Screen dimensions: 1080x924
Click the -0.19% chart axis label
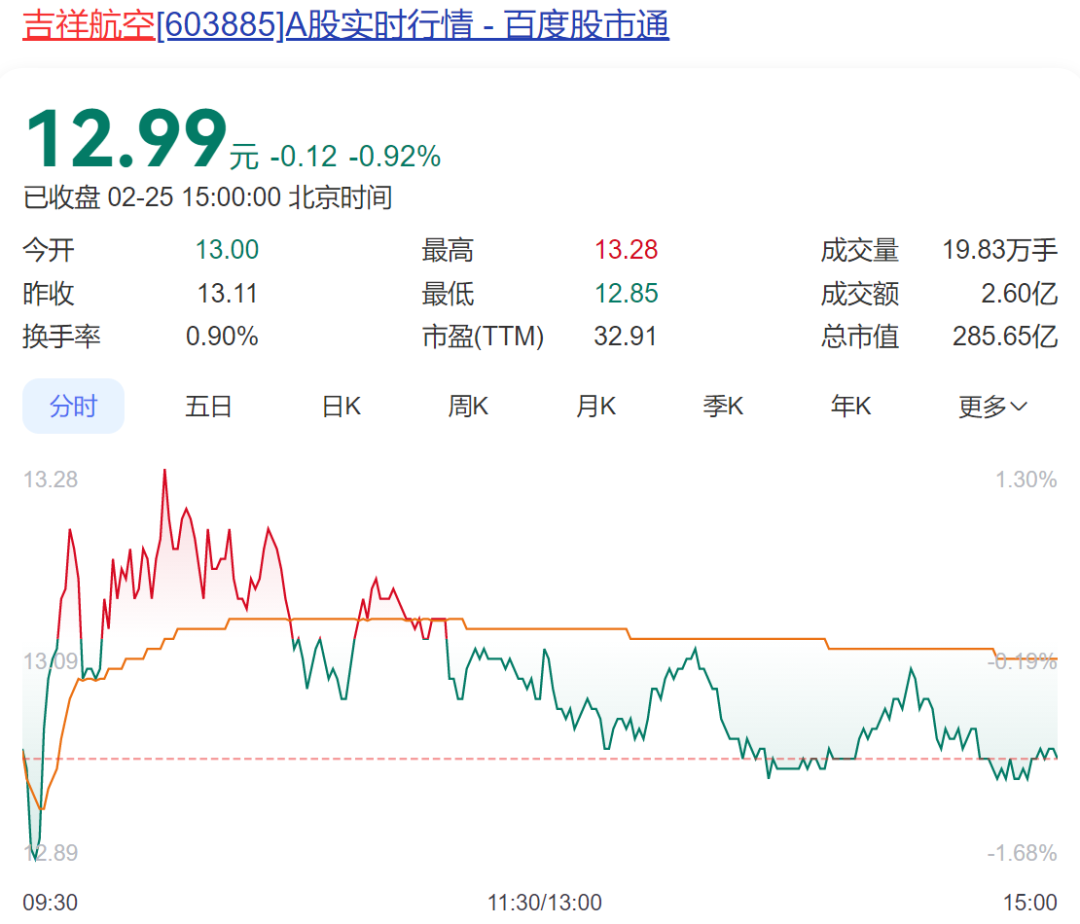pos(1022,662)
